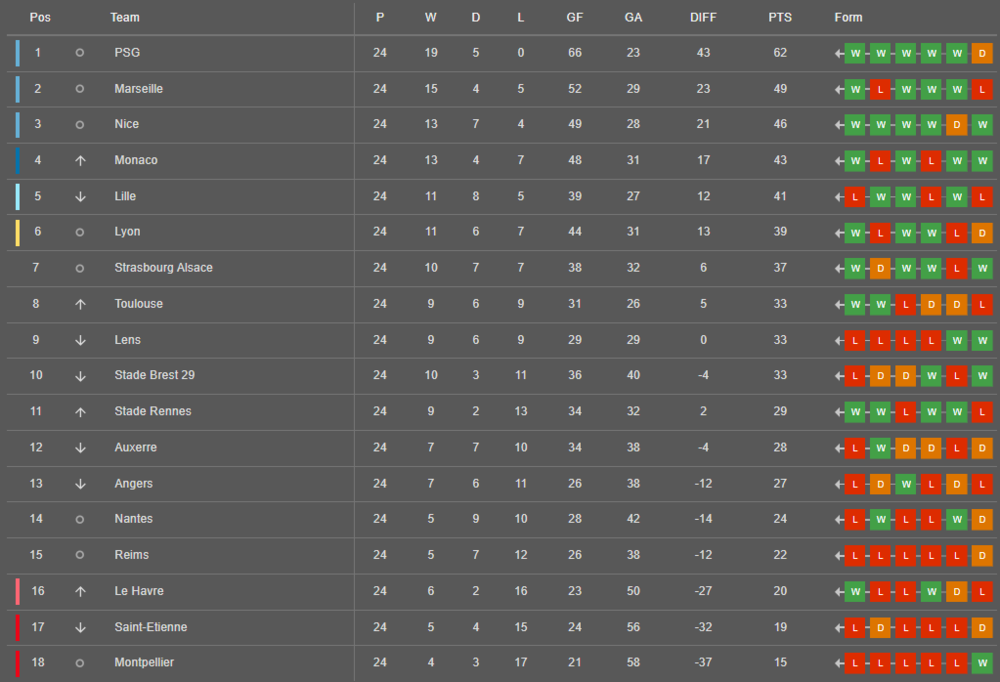Click Lille's down arrow position icon
Screen dimensions: 1000x682
80,196
